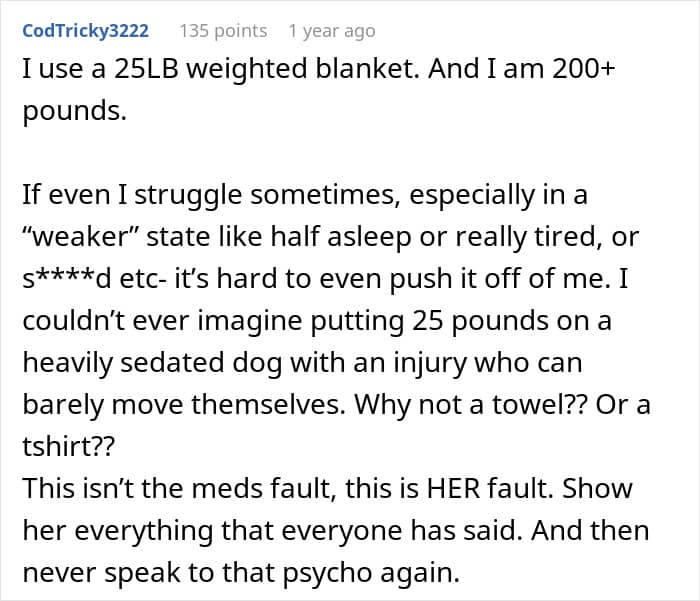Click the word "pounds." ending the first paragraph

click(x=75, y=112)
